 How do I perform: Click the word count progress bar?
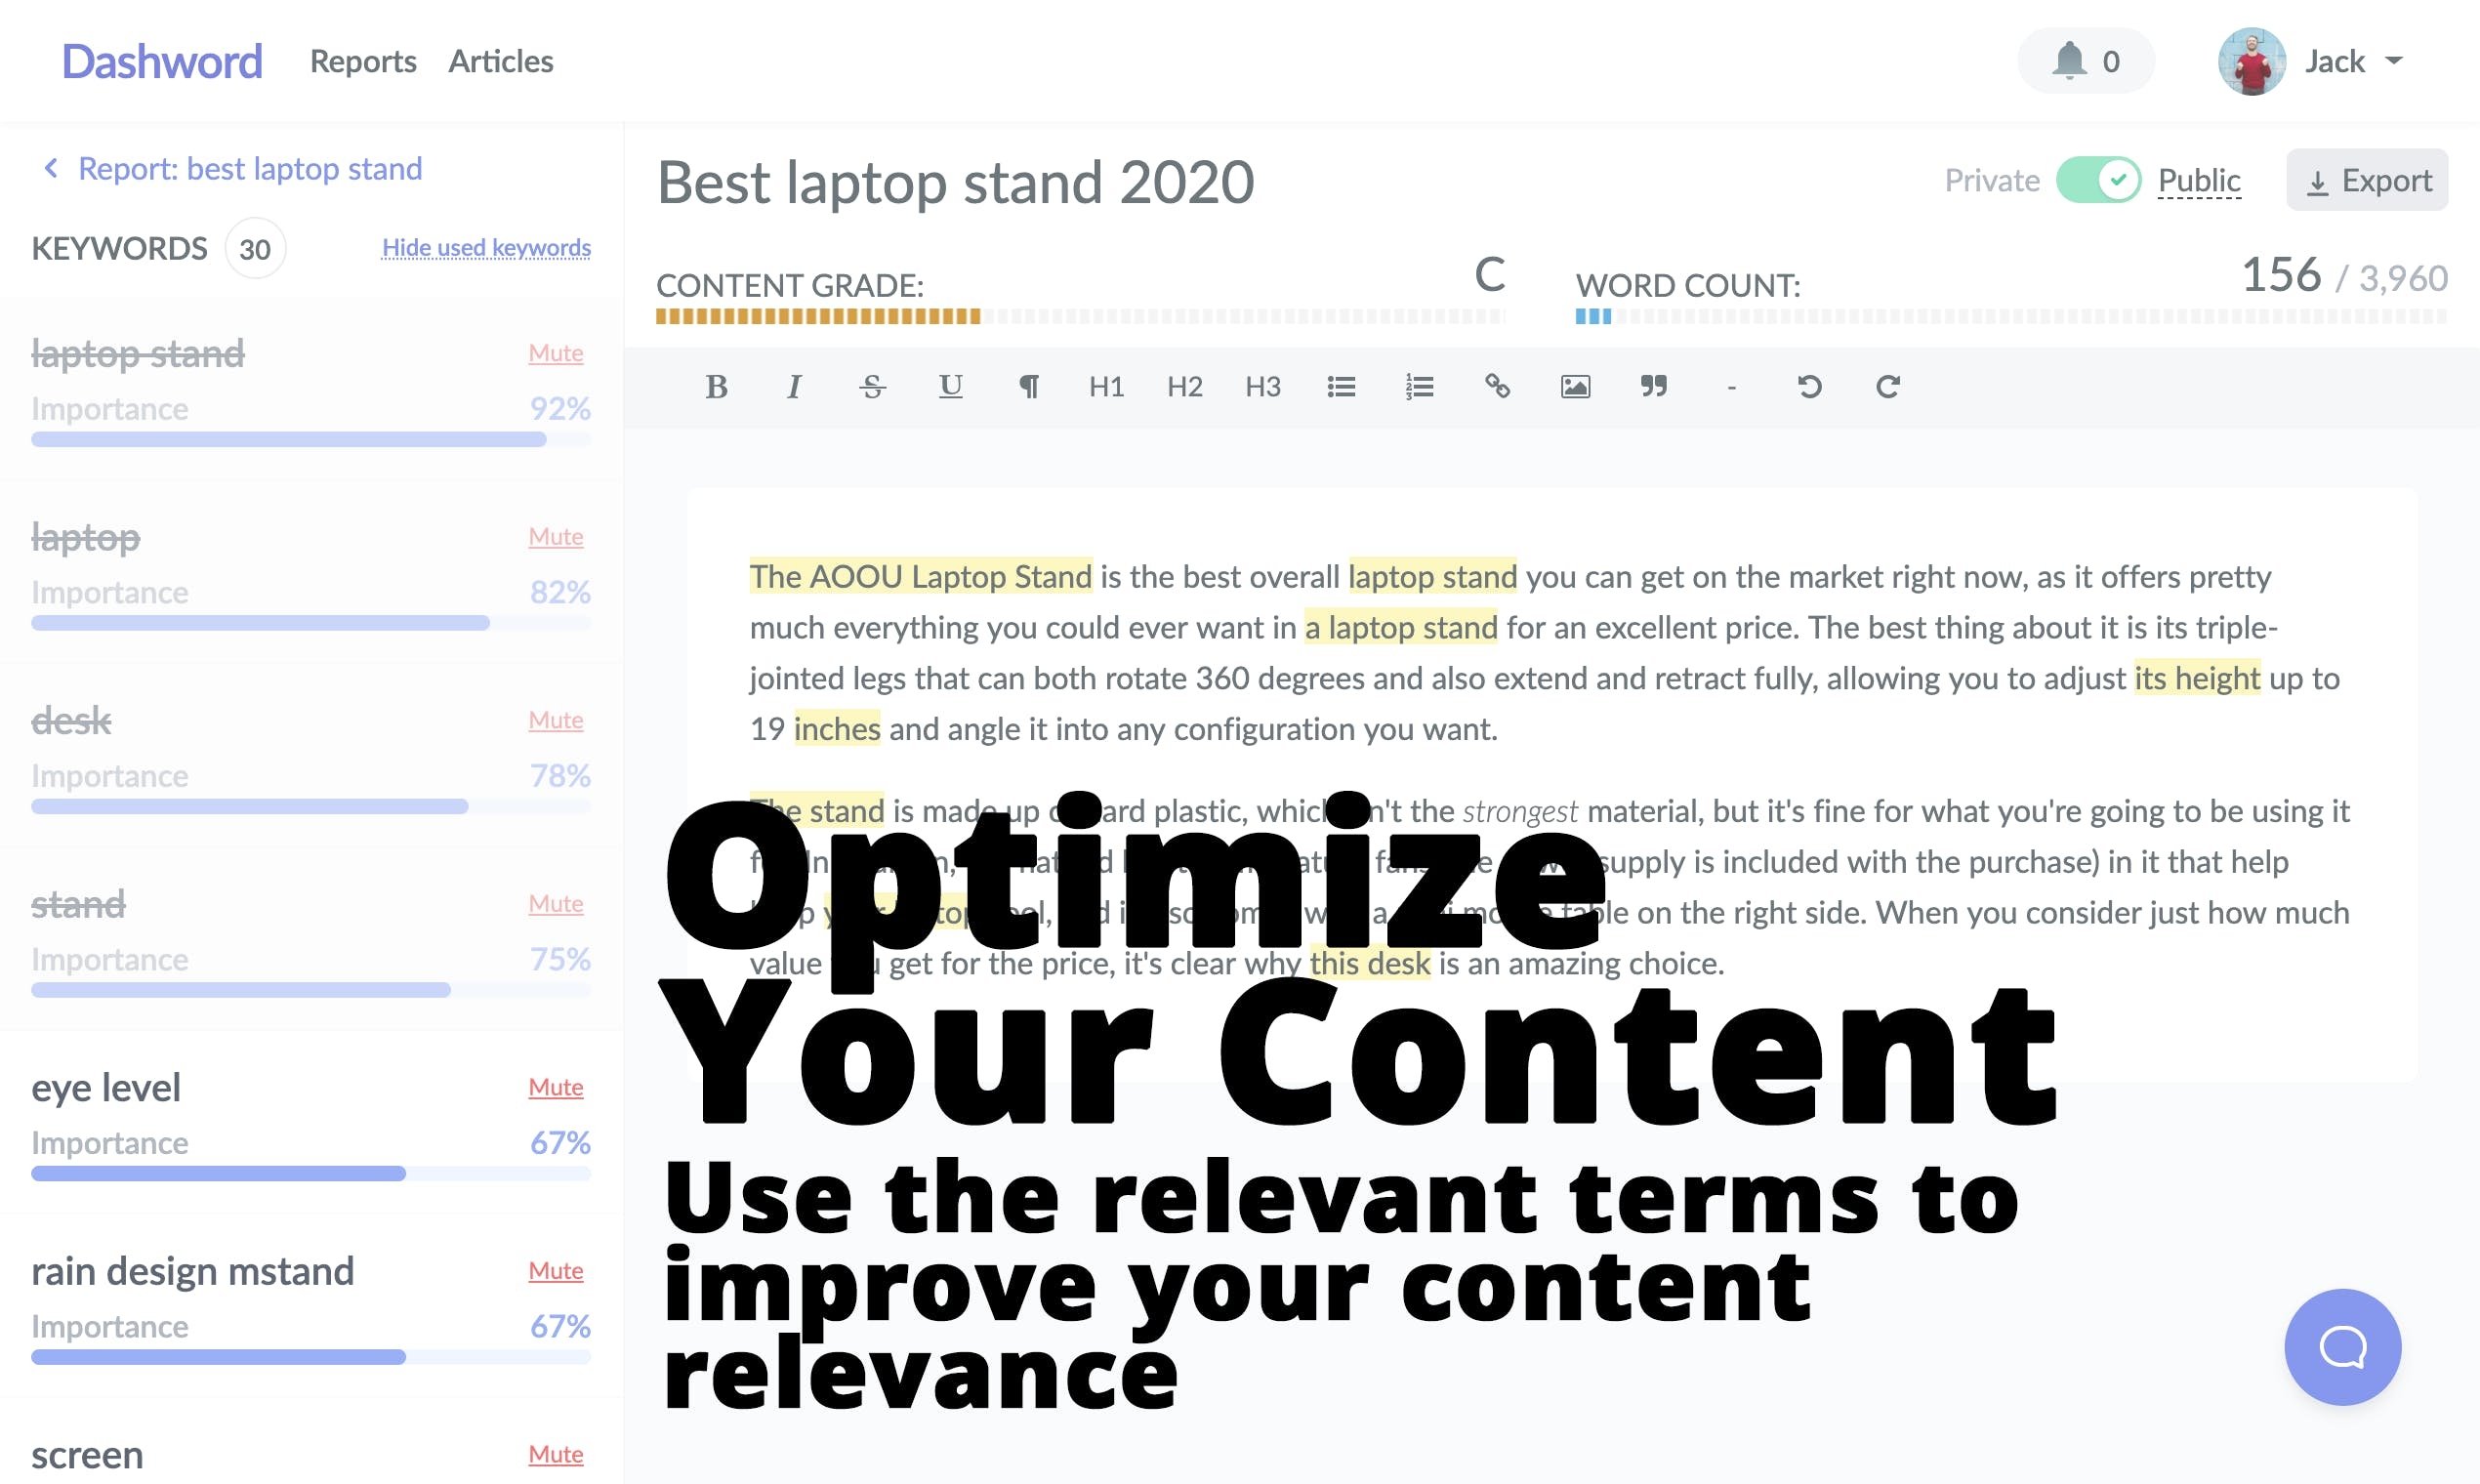pos(2011,317)
